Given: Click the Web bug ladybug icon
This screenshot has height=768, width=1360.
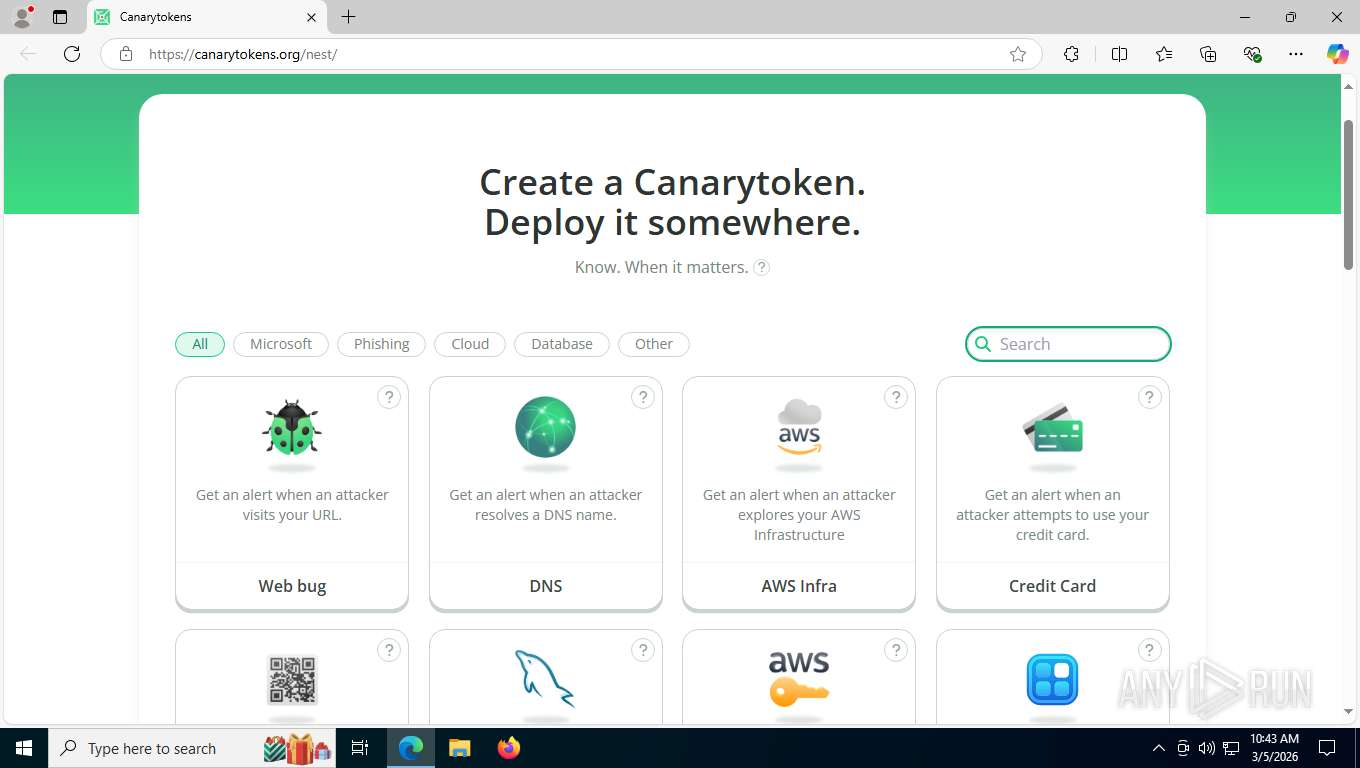Looking at the screenshot, I should [292, 428].
